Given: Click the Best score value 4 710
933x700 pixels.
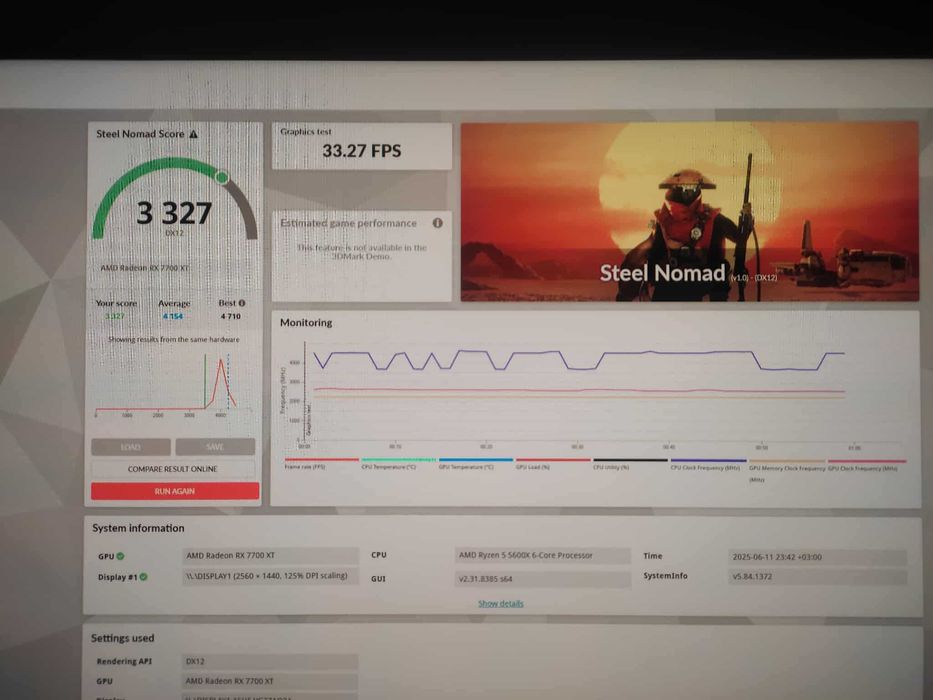Looking at the screenshot, I should click(x=231, y=316).
